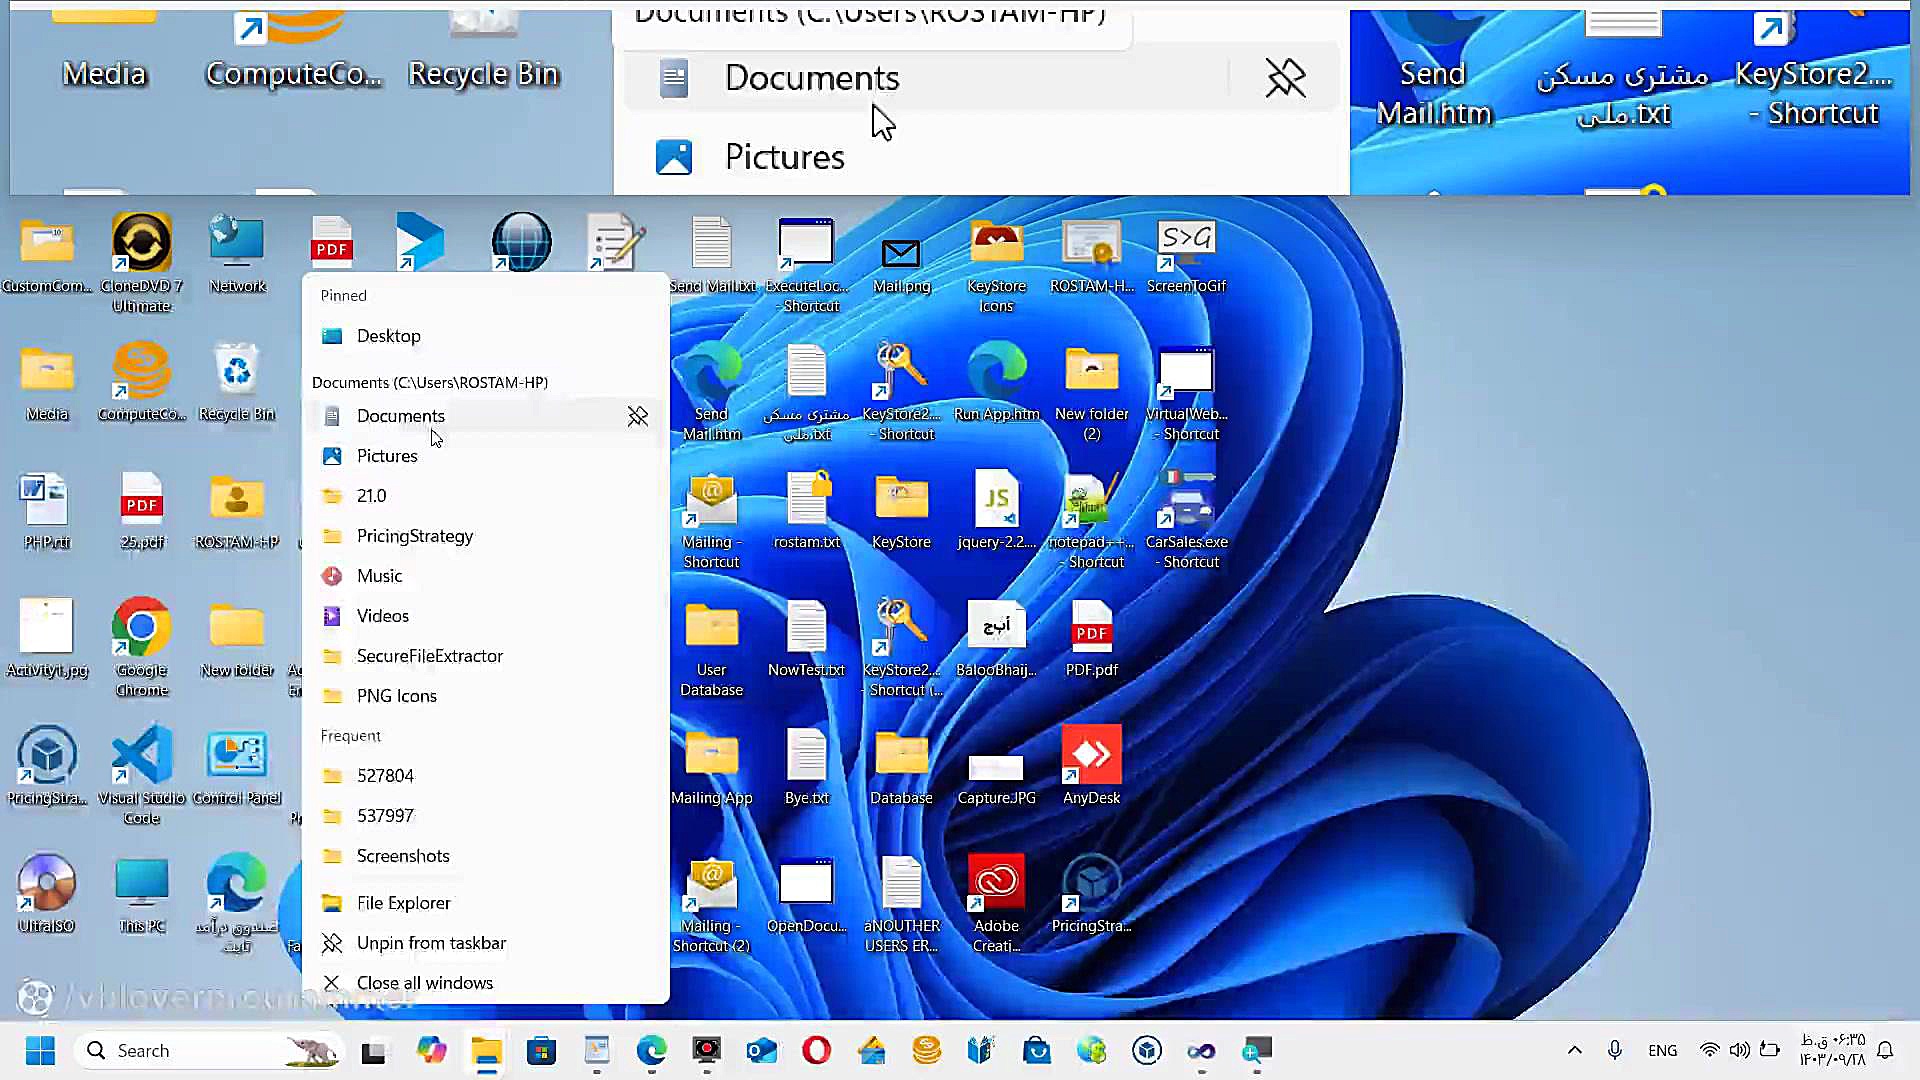Screen dimensions: 1920x1080
Task: Select the Visual Studio Code desktop shortcut
Action: point(141,774)
